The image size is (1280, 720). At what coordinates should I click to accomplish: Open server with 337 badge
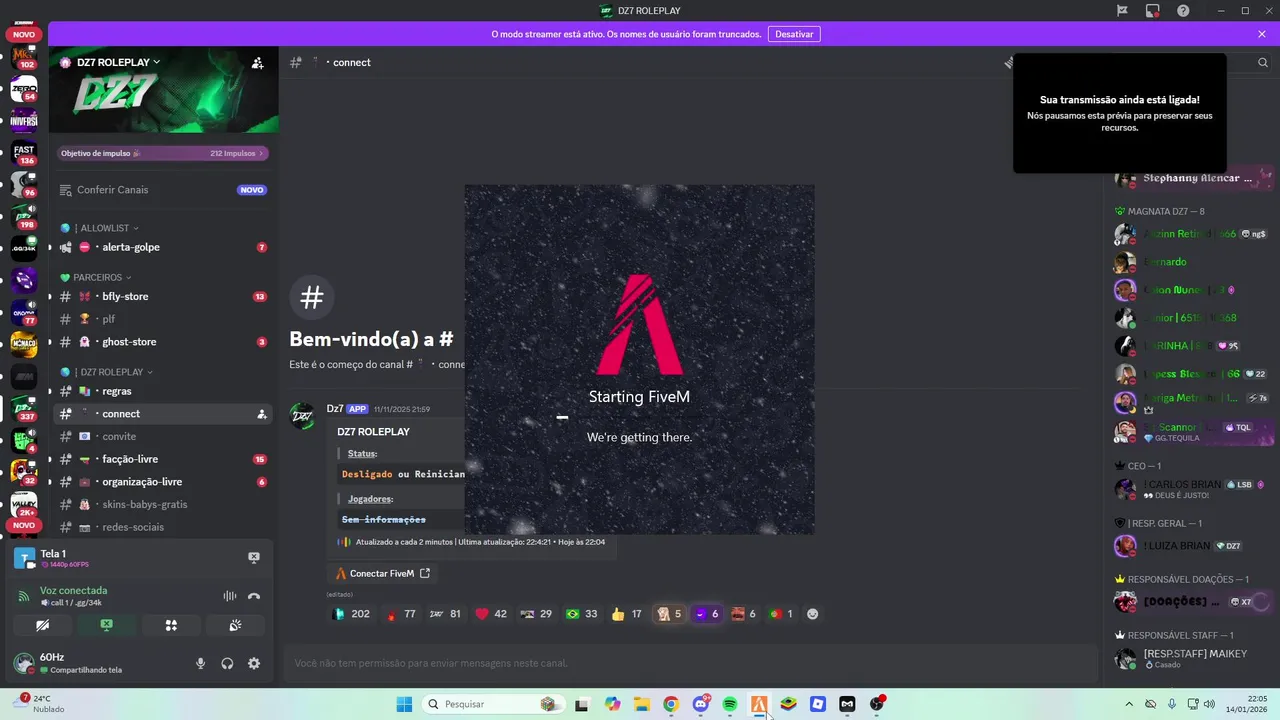click(x=23, y=408)
